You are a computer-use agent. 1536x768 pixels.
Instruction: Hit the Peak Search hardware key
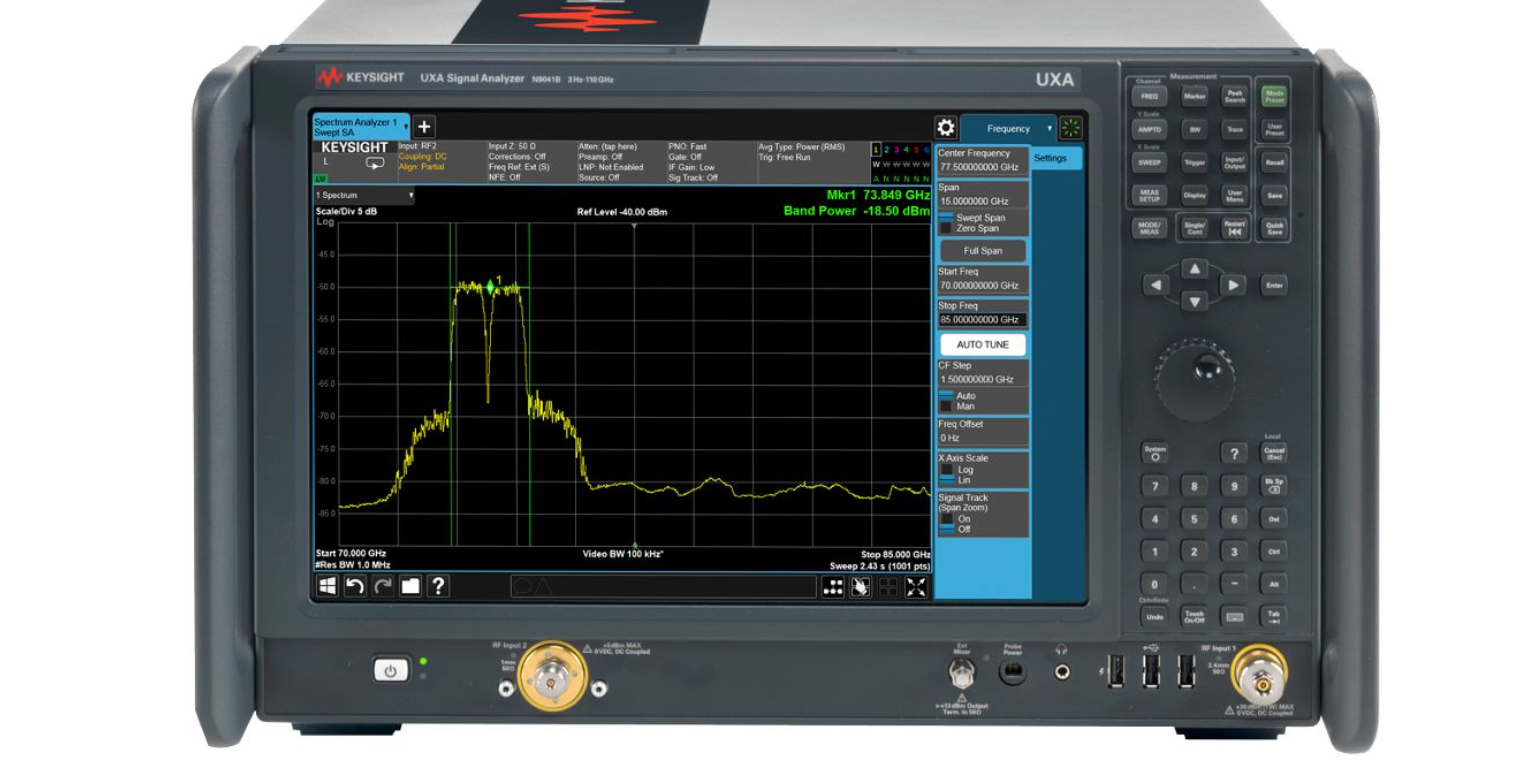point(1235,97)
